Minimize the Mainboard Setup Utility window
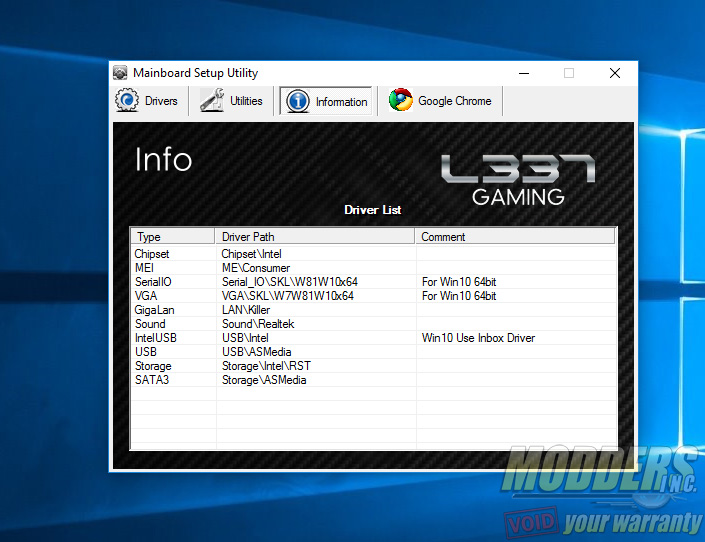The image size is (705, 542). 524,73
